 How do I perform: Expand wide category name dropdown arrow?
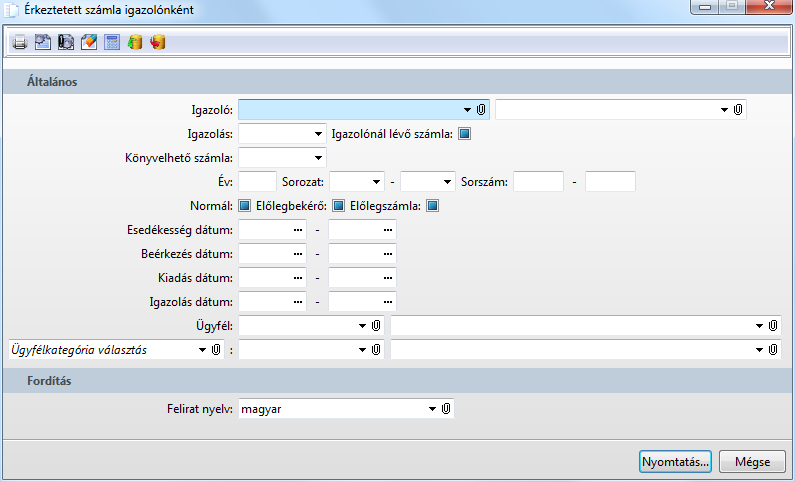tap(760, 350)
